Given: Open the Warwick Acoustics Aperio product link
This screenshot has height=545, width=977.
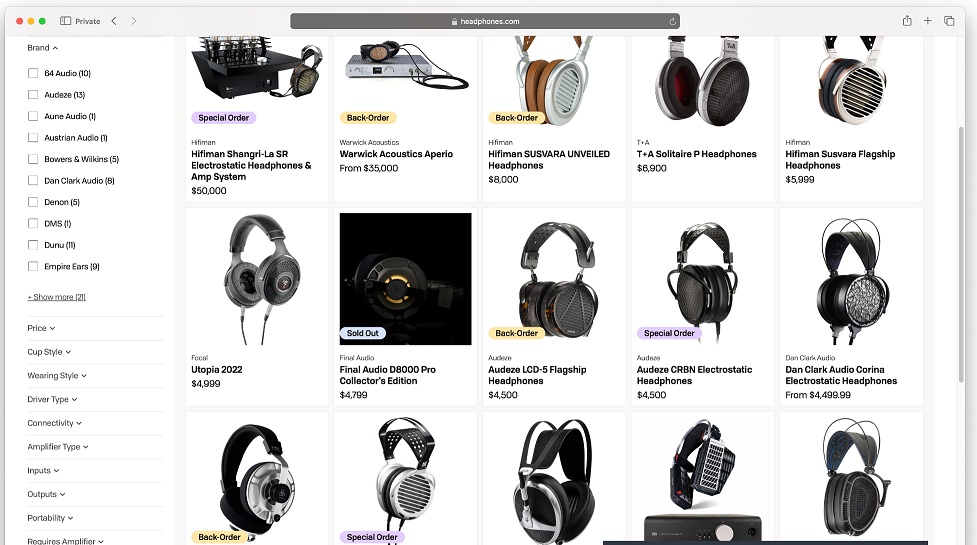Looking at the screenshot, I should (396, 154).
